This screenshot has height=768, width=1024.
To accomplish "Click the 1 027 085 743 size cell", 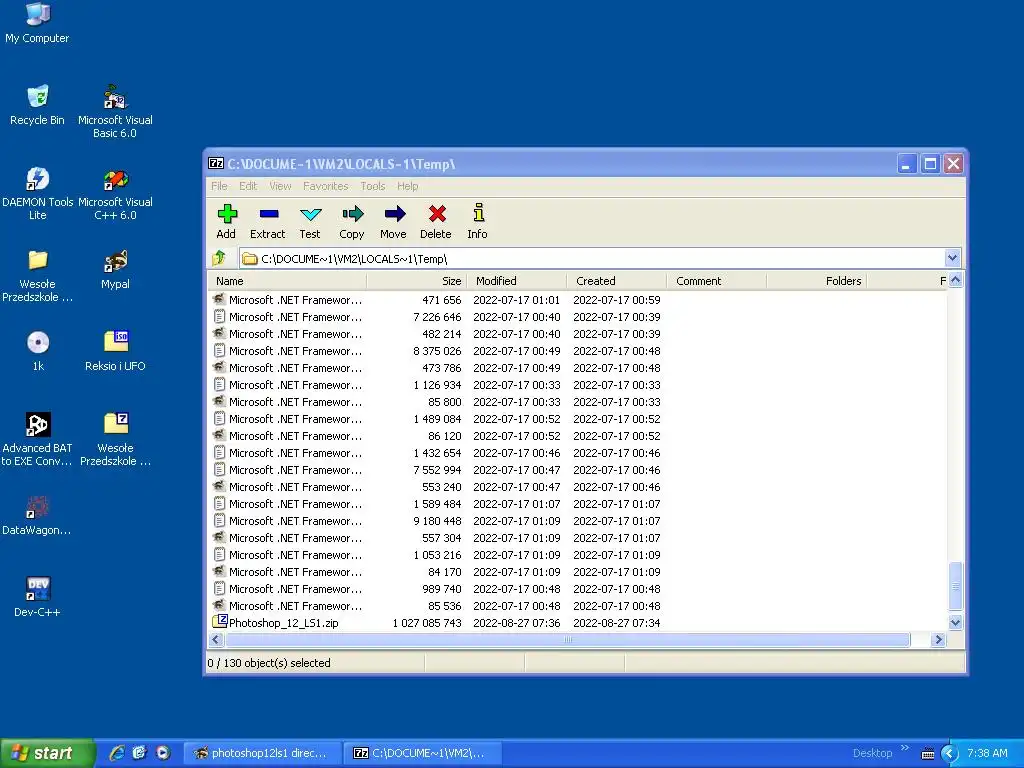I will pyautogui.click(x=426, y=622).
